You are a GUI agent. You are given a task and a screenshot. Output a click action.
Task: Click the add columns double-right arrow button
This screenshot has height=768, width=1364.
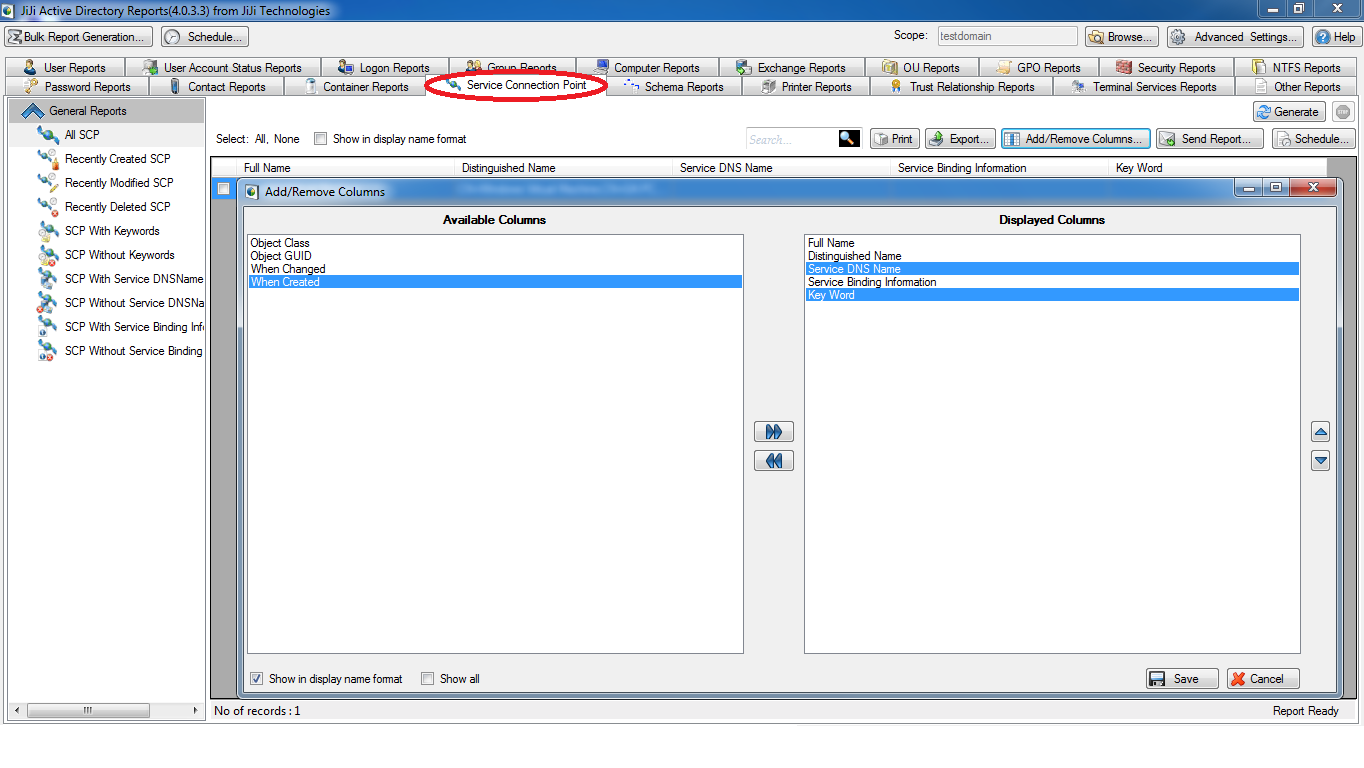tap(774, 432)
